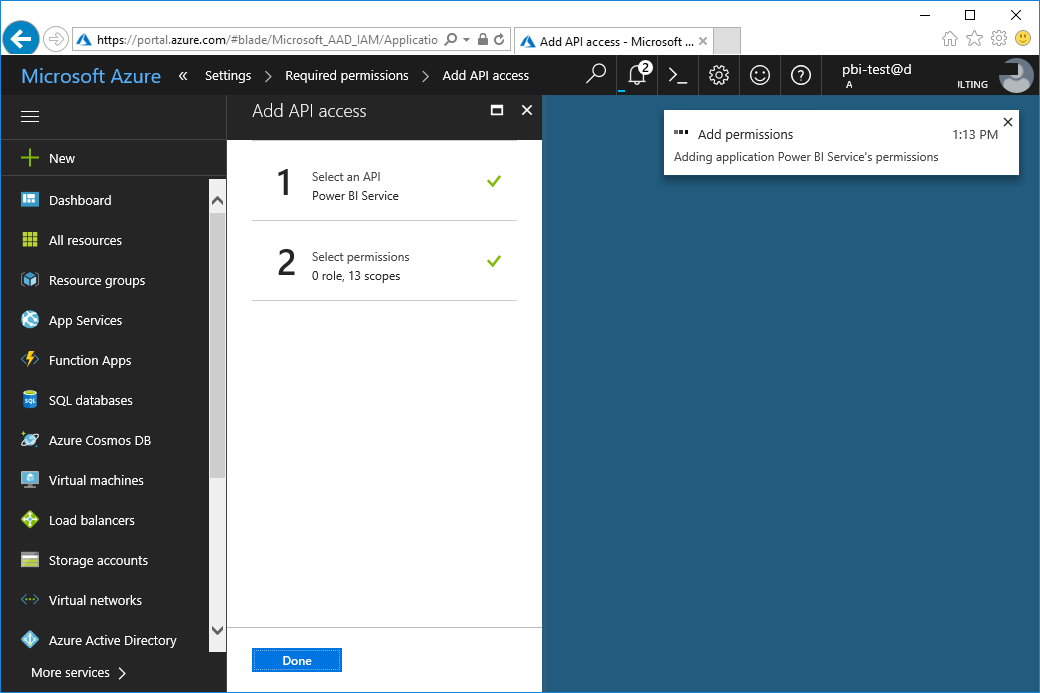
Task: Collapse breadcrumb with double chevron
Action: pos(183,76)
